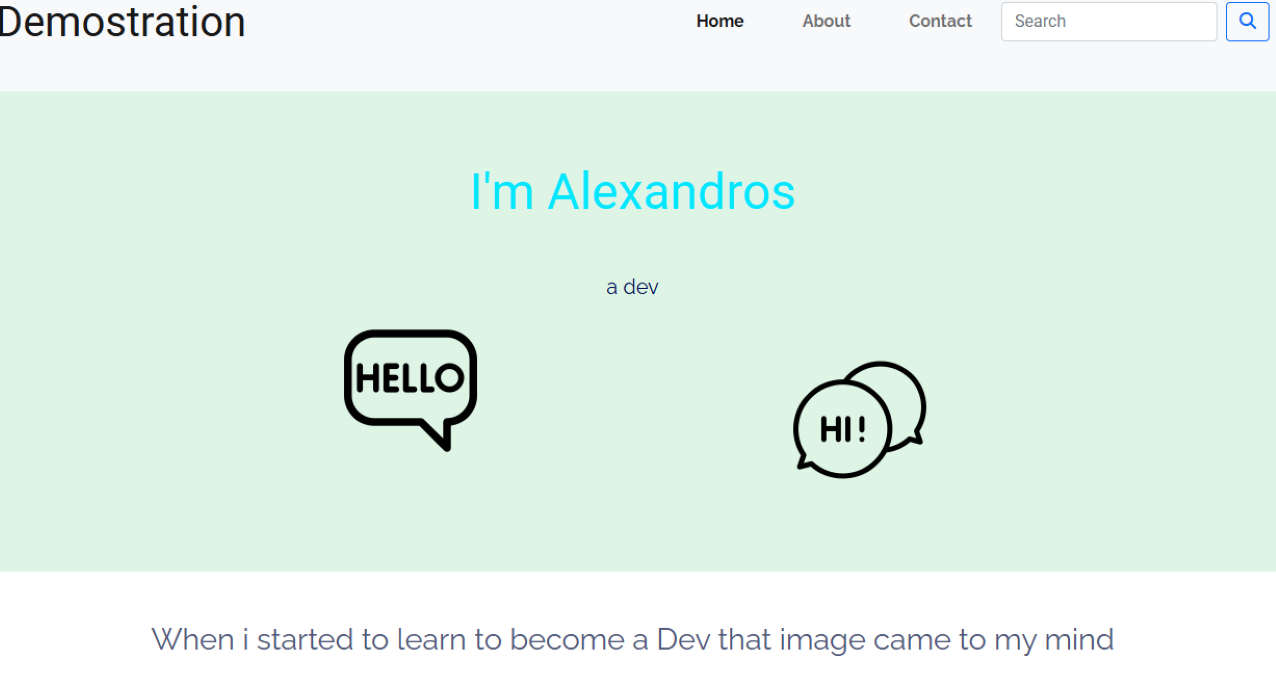Open the Contact nav link
This screenshot has width=1276, height=681.
[940, 21]
